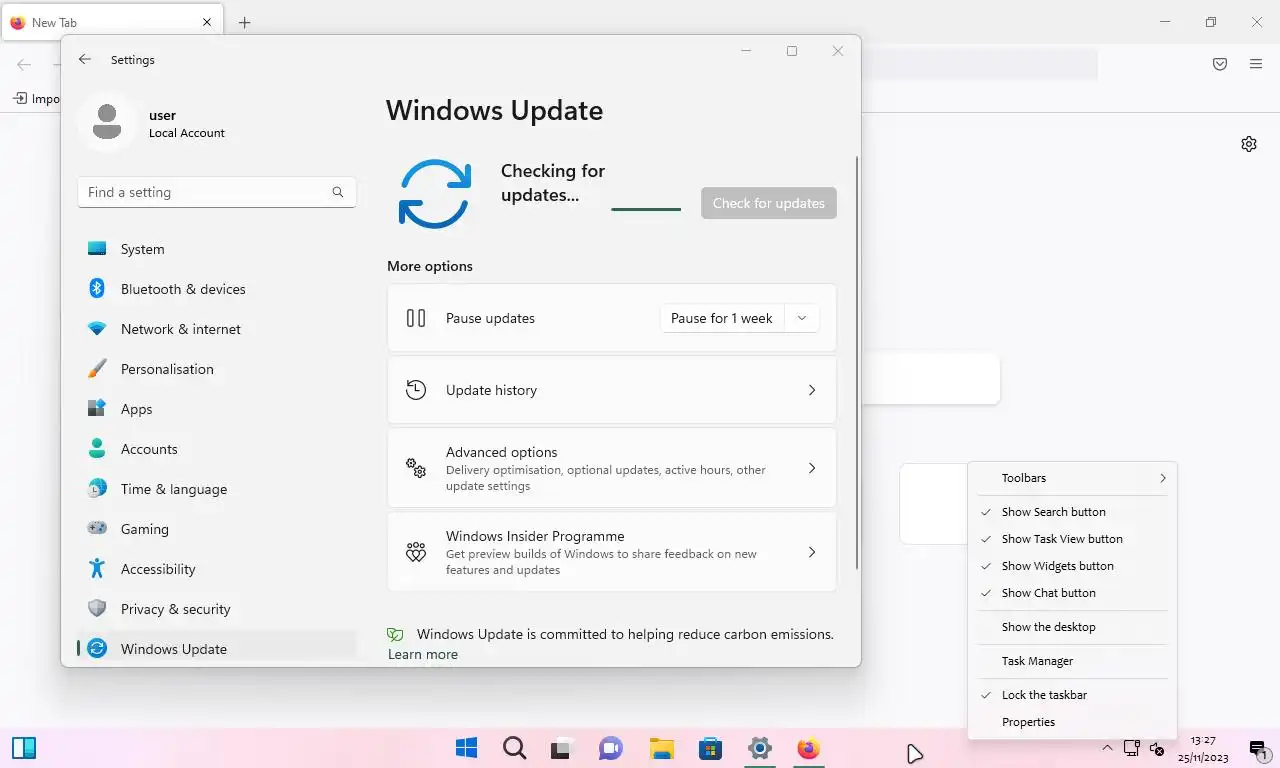Click the search magnifier in Find a setting
Screen dimensions: 1280x768
[338, 192]
